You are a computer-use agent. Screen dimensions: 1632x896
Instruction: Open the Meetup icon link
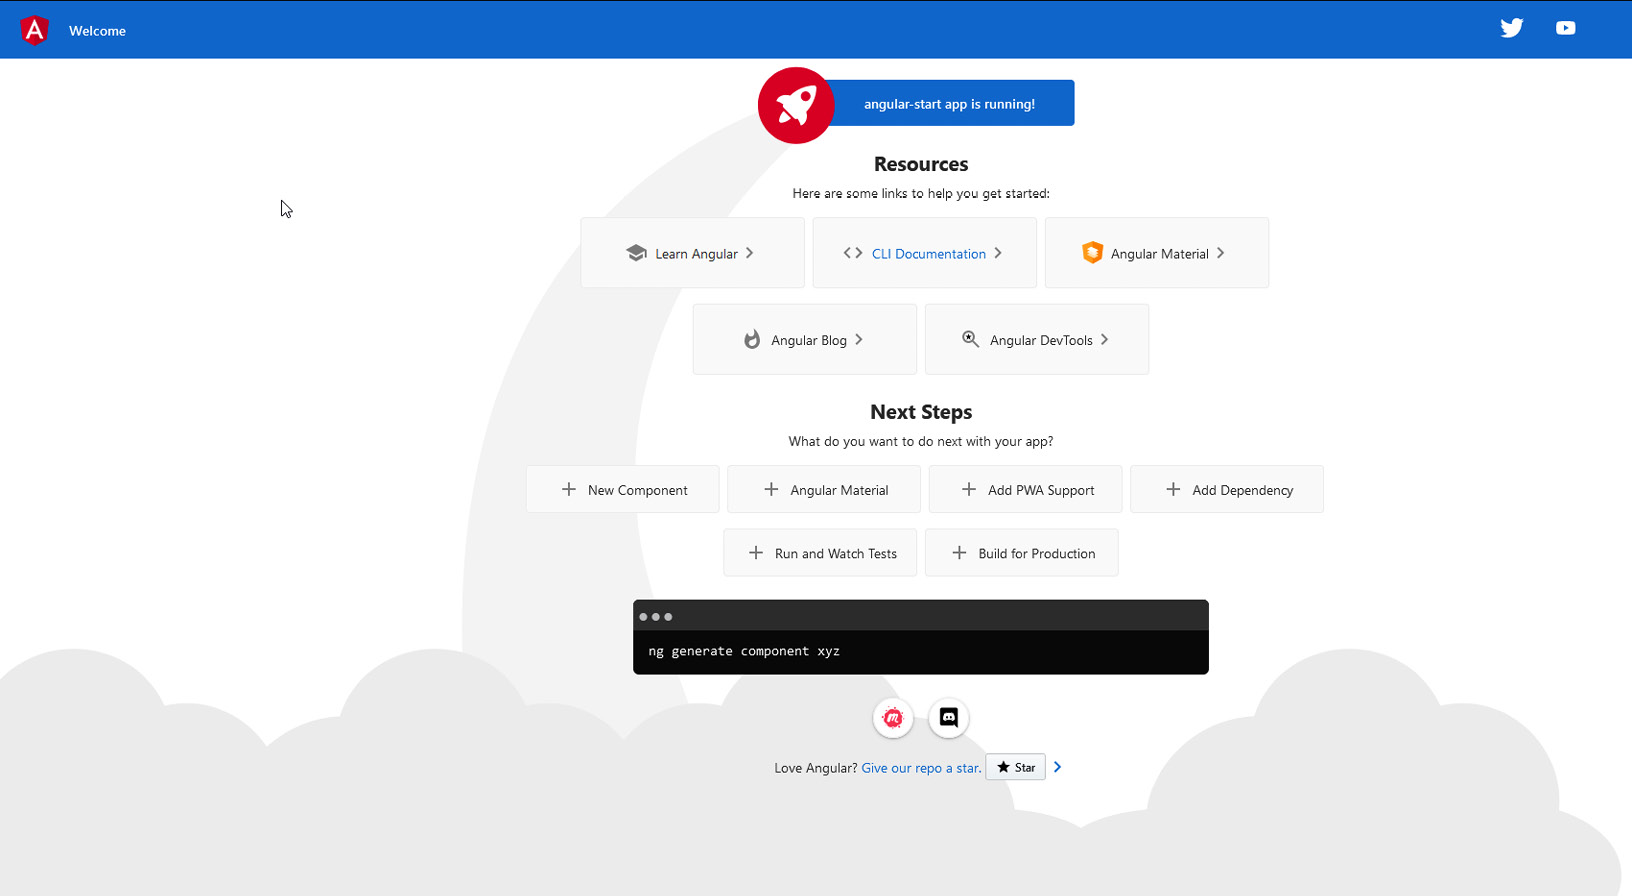tap(893, 718)
